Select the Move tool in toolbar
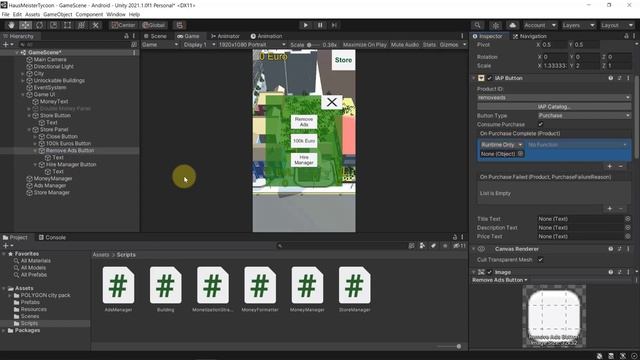 coord(25,25)
